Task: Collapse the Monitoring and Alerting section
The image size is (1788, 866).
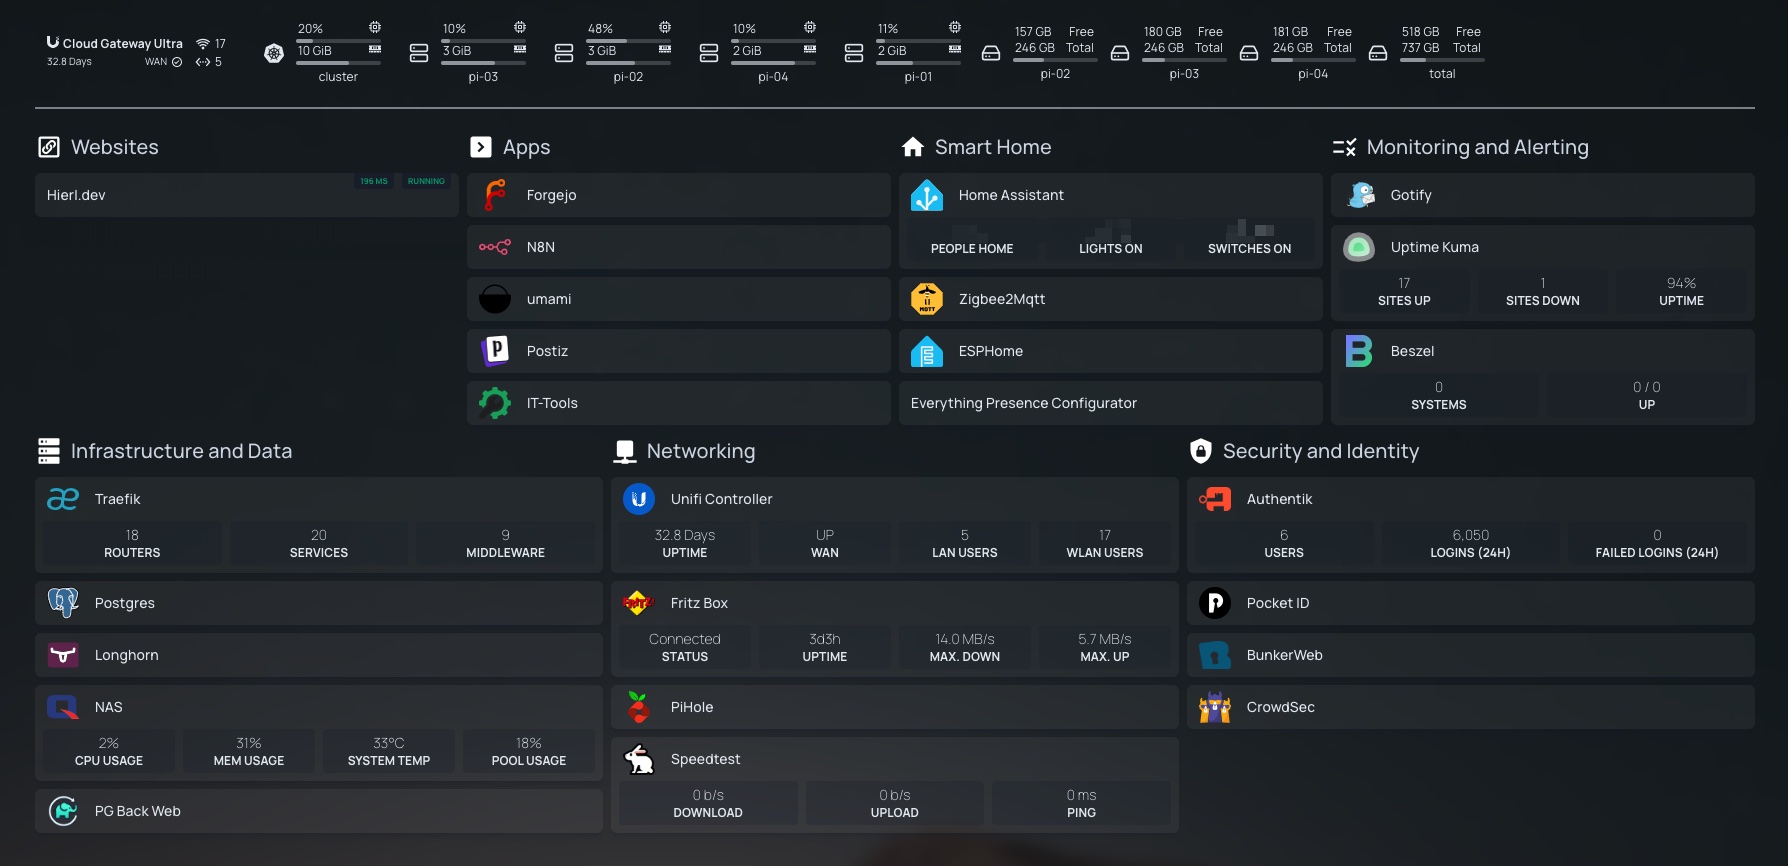Action: click(1460, 147)
